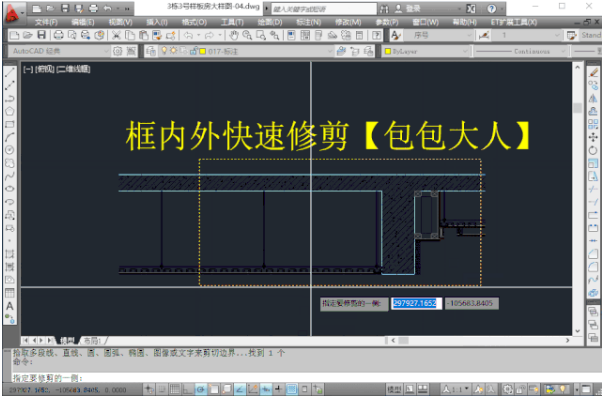The height and width of the screenshot is (396, 605).
Task: Click the Cut scissors icon
Action: (116, 36)
